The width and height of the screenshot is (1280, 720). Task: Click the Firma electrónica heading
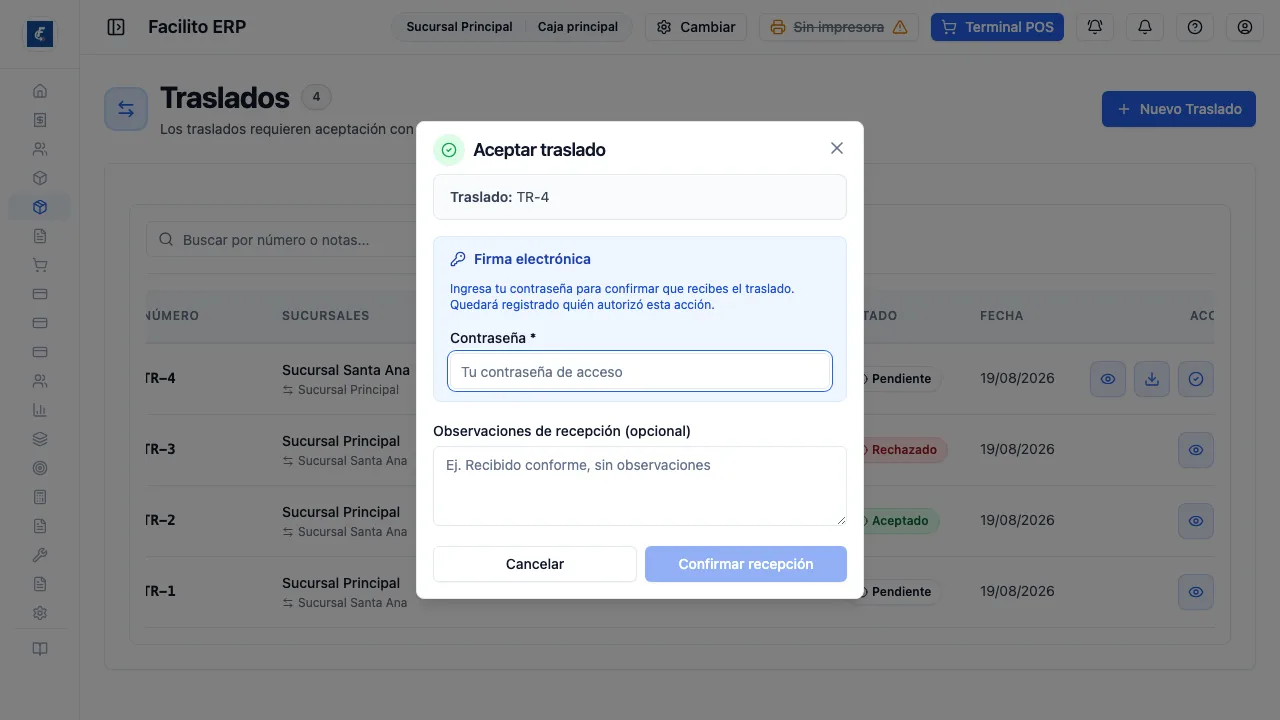[532, 259]
